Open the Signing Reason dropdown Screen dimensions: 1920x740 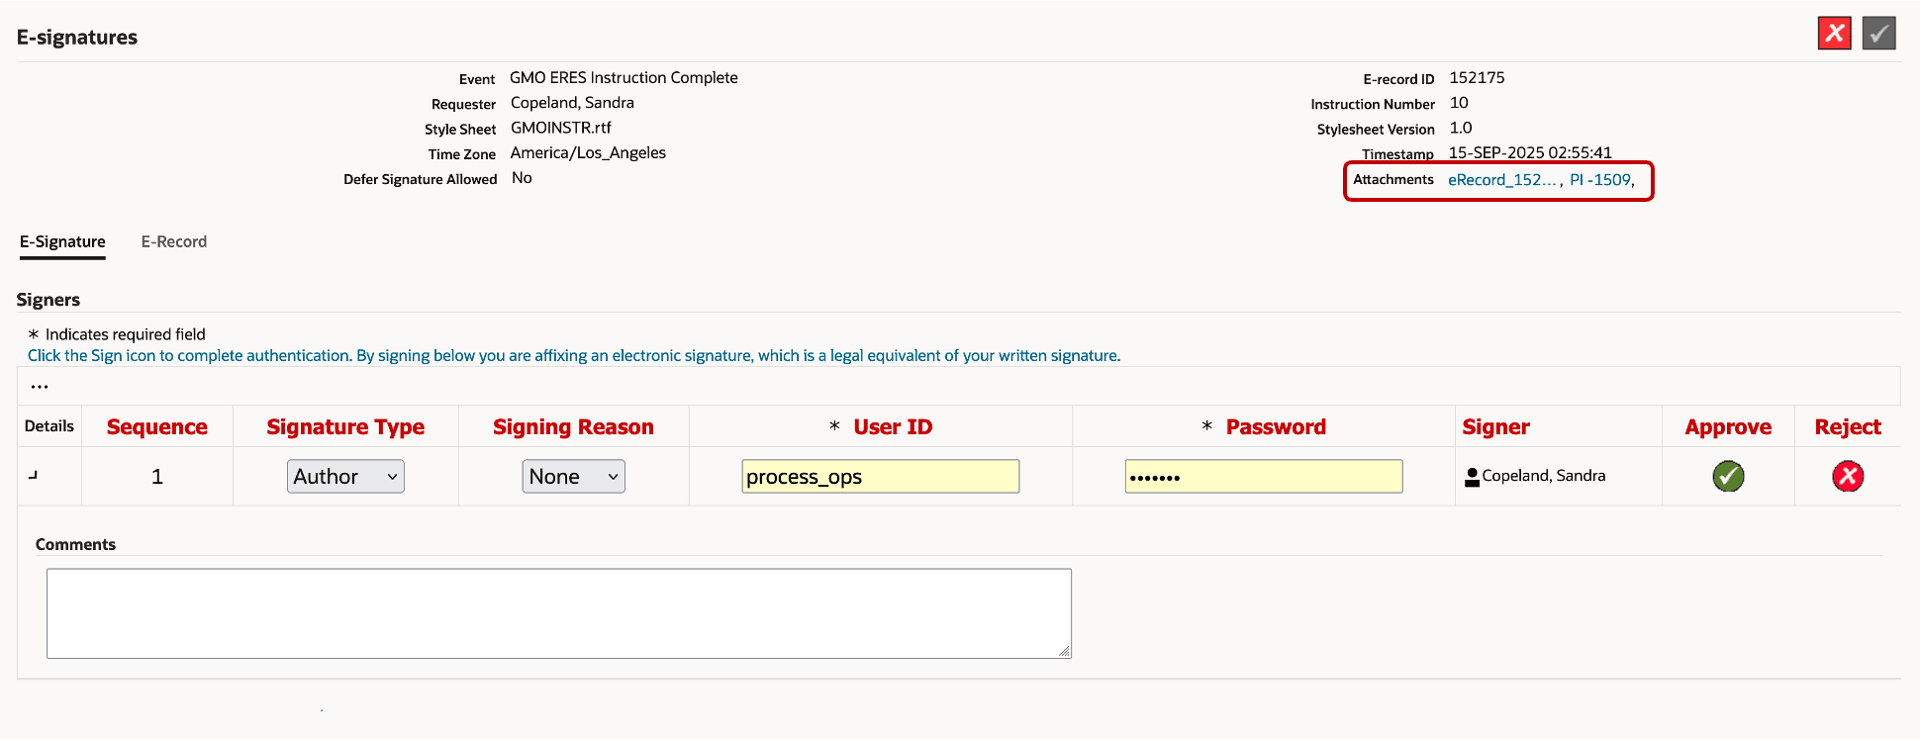click(x=573, y=476)
